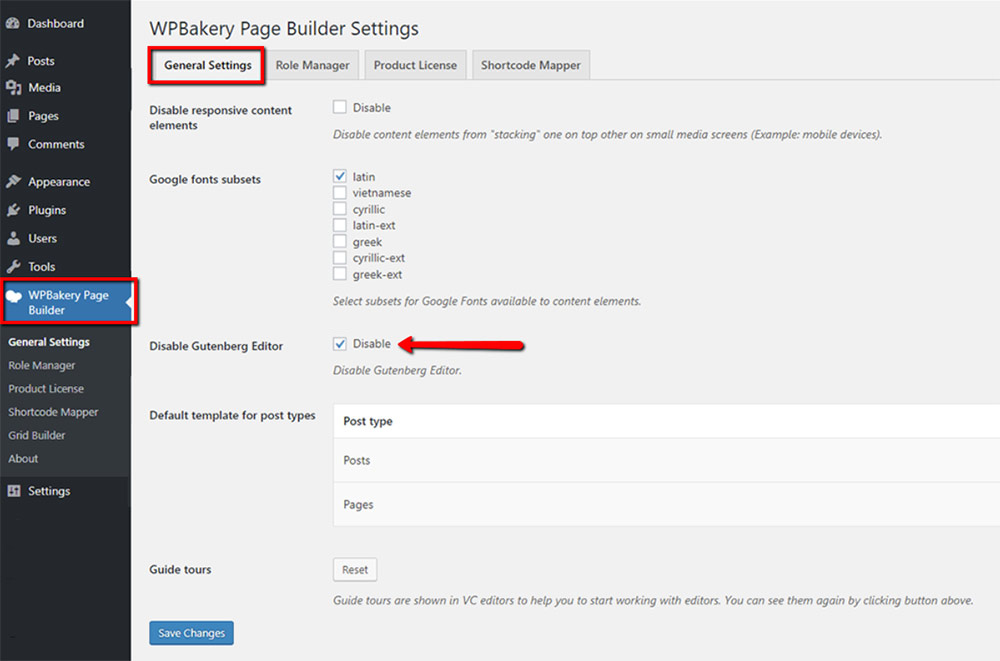
Task: Switch to the Role Manager tab
Action: (312, 65)
